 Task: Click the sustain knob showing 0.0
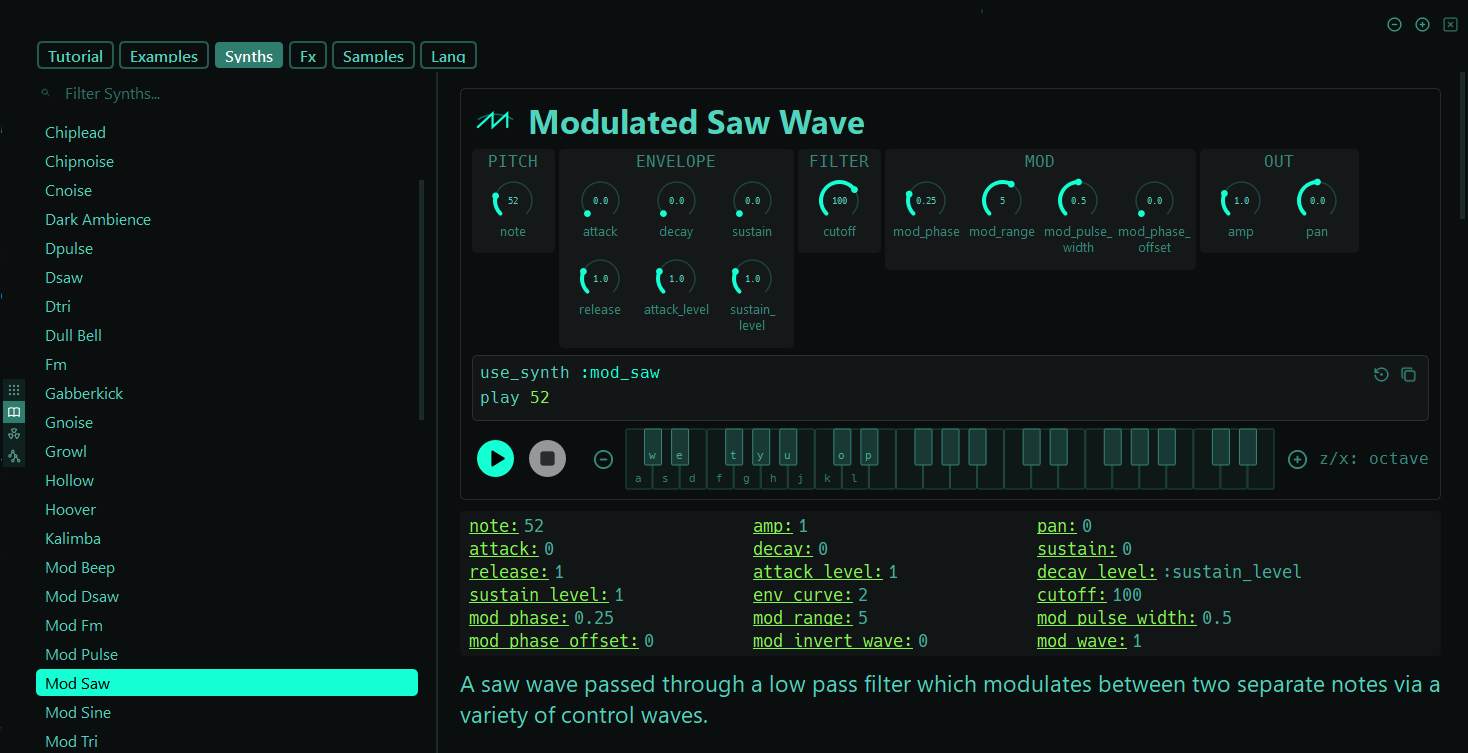tap(752, 200)
